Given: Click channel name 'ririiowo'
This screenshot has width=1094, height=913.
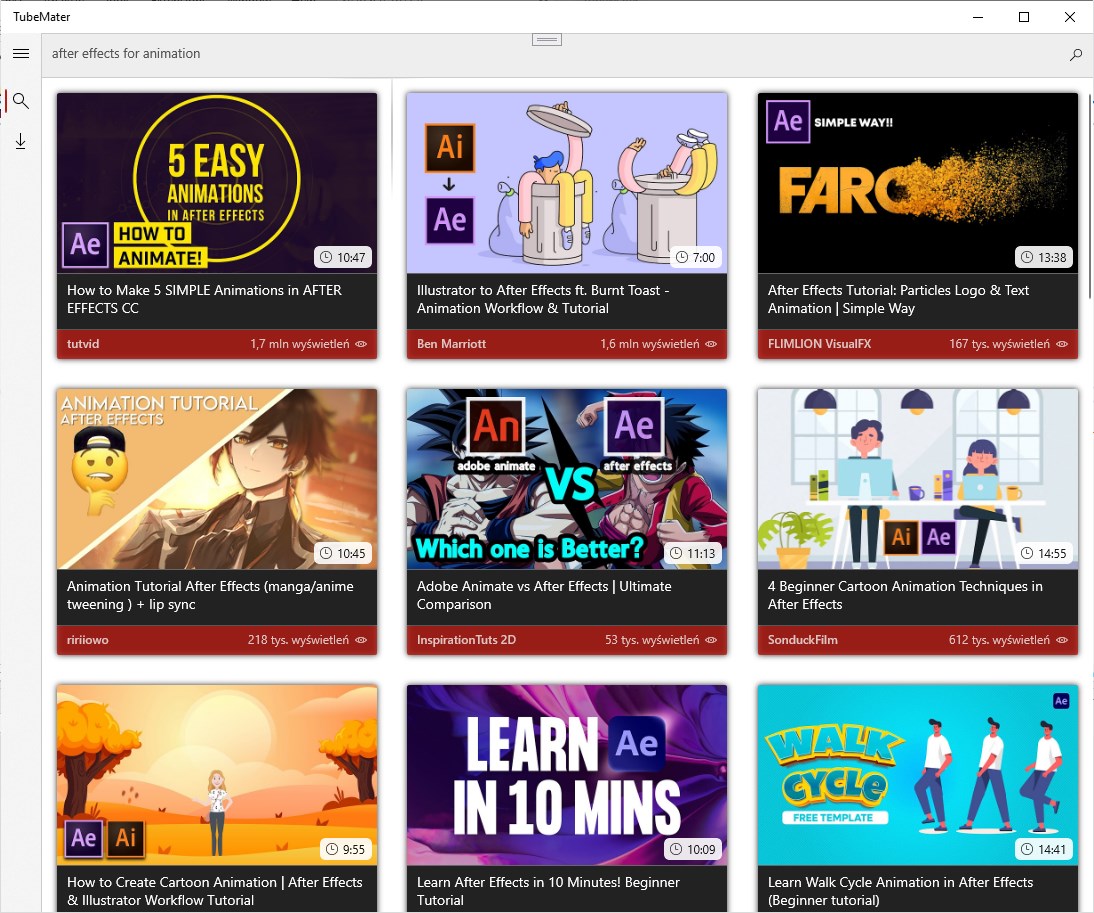Looking at the screenshot, I should (x=88, y=640).
